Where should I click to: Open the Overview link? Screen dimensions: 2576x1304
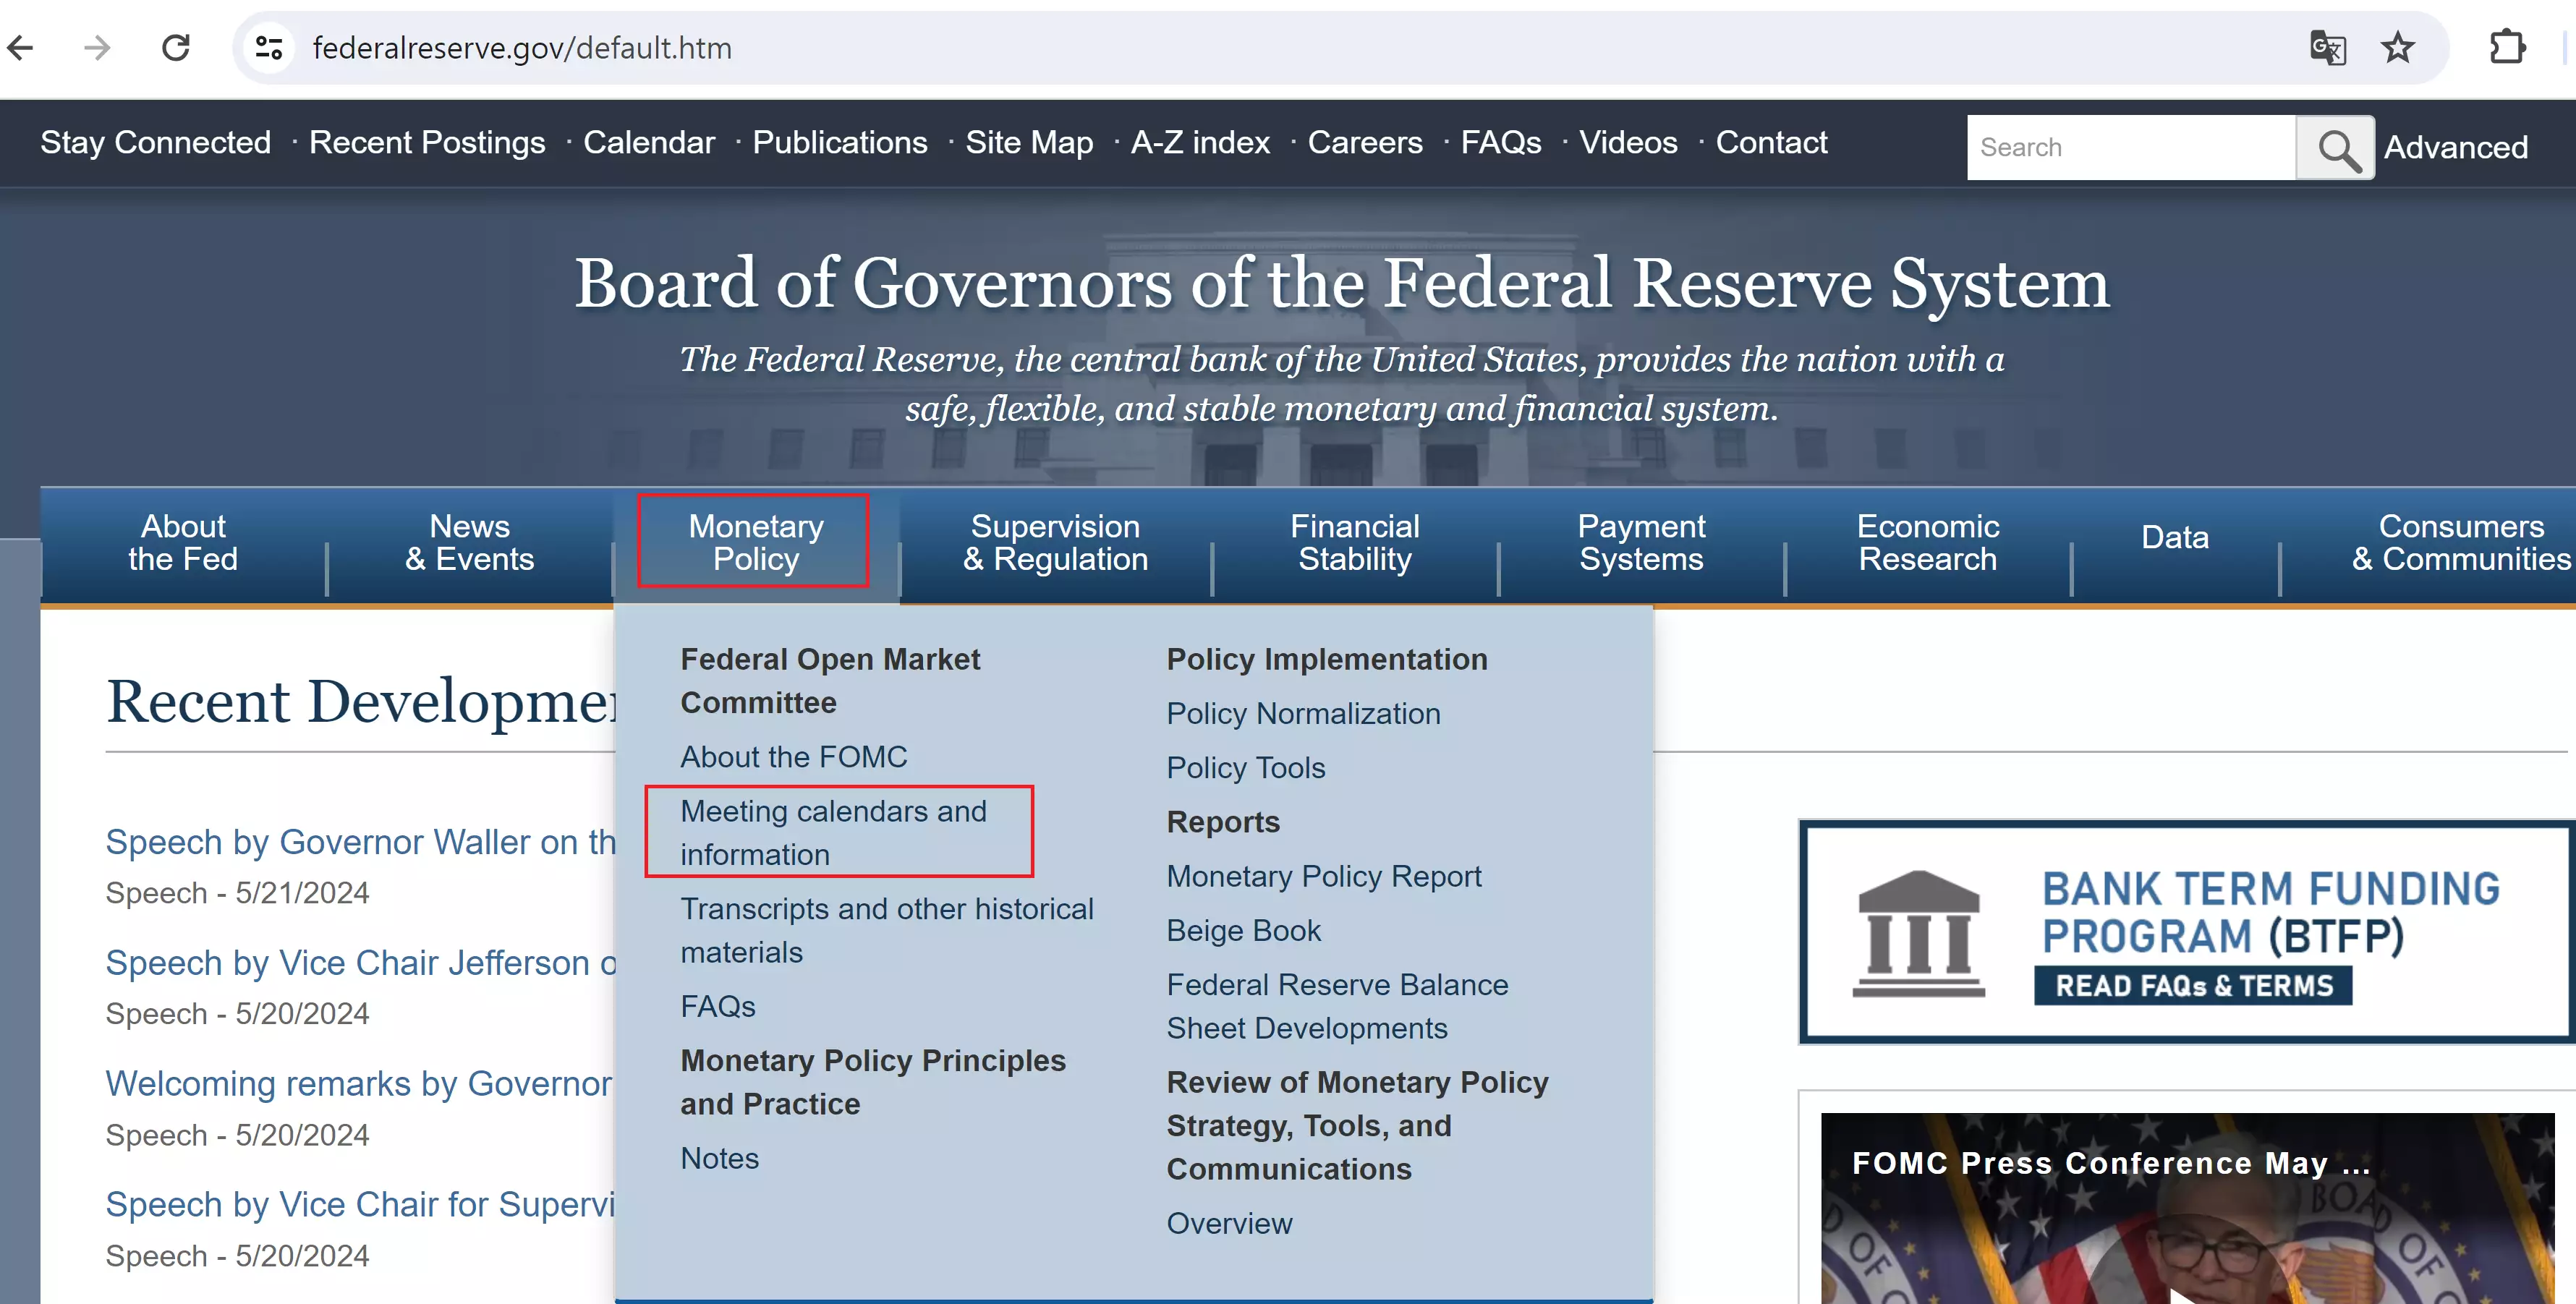(x=1229, y=1223)
